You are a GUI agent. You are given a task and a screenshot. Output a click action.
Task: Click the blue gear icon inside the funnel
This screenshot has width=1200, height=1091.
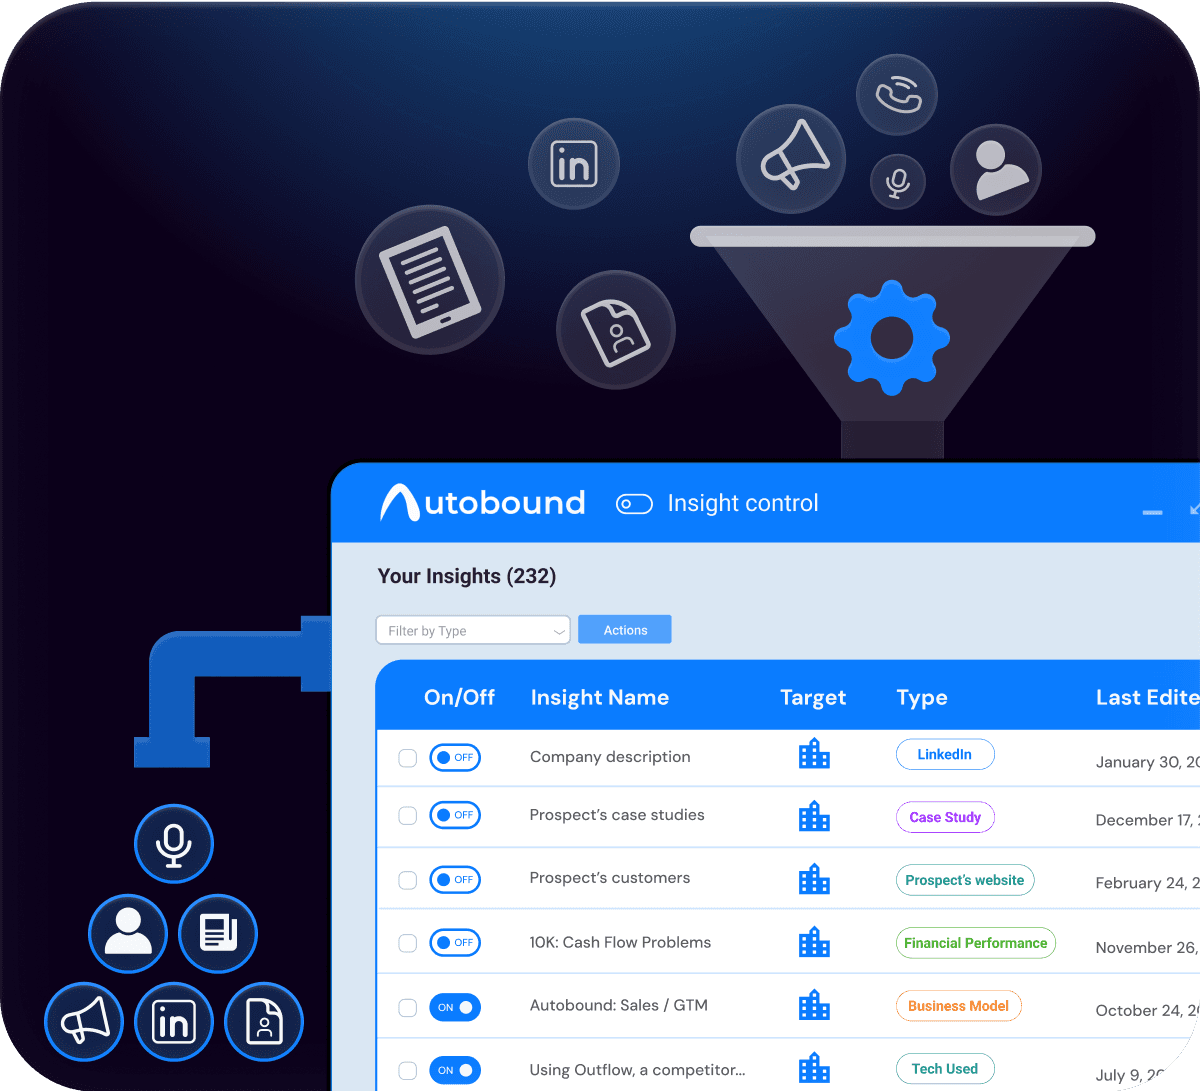[x=890, y=336]
